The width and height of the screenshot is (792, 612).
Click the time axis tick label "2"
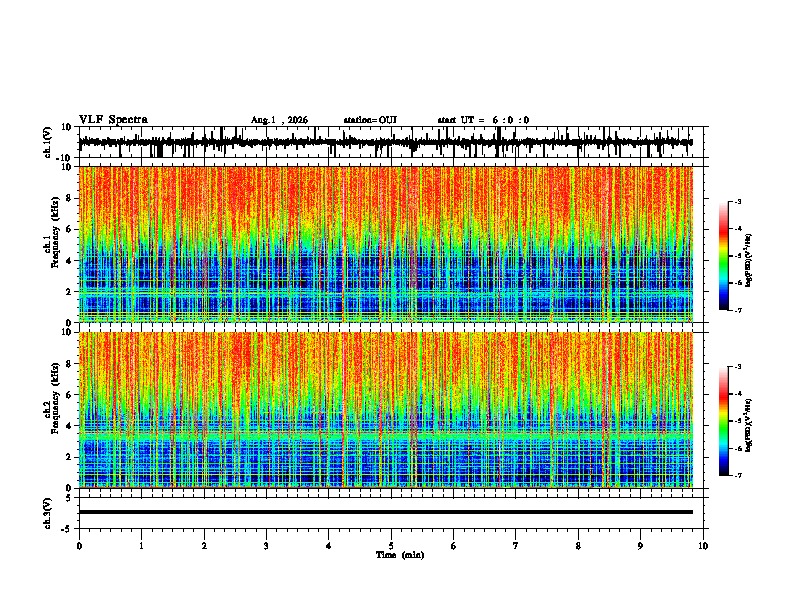point(204,546)
